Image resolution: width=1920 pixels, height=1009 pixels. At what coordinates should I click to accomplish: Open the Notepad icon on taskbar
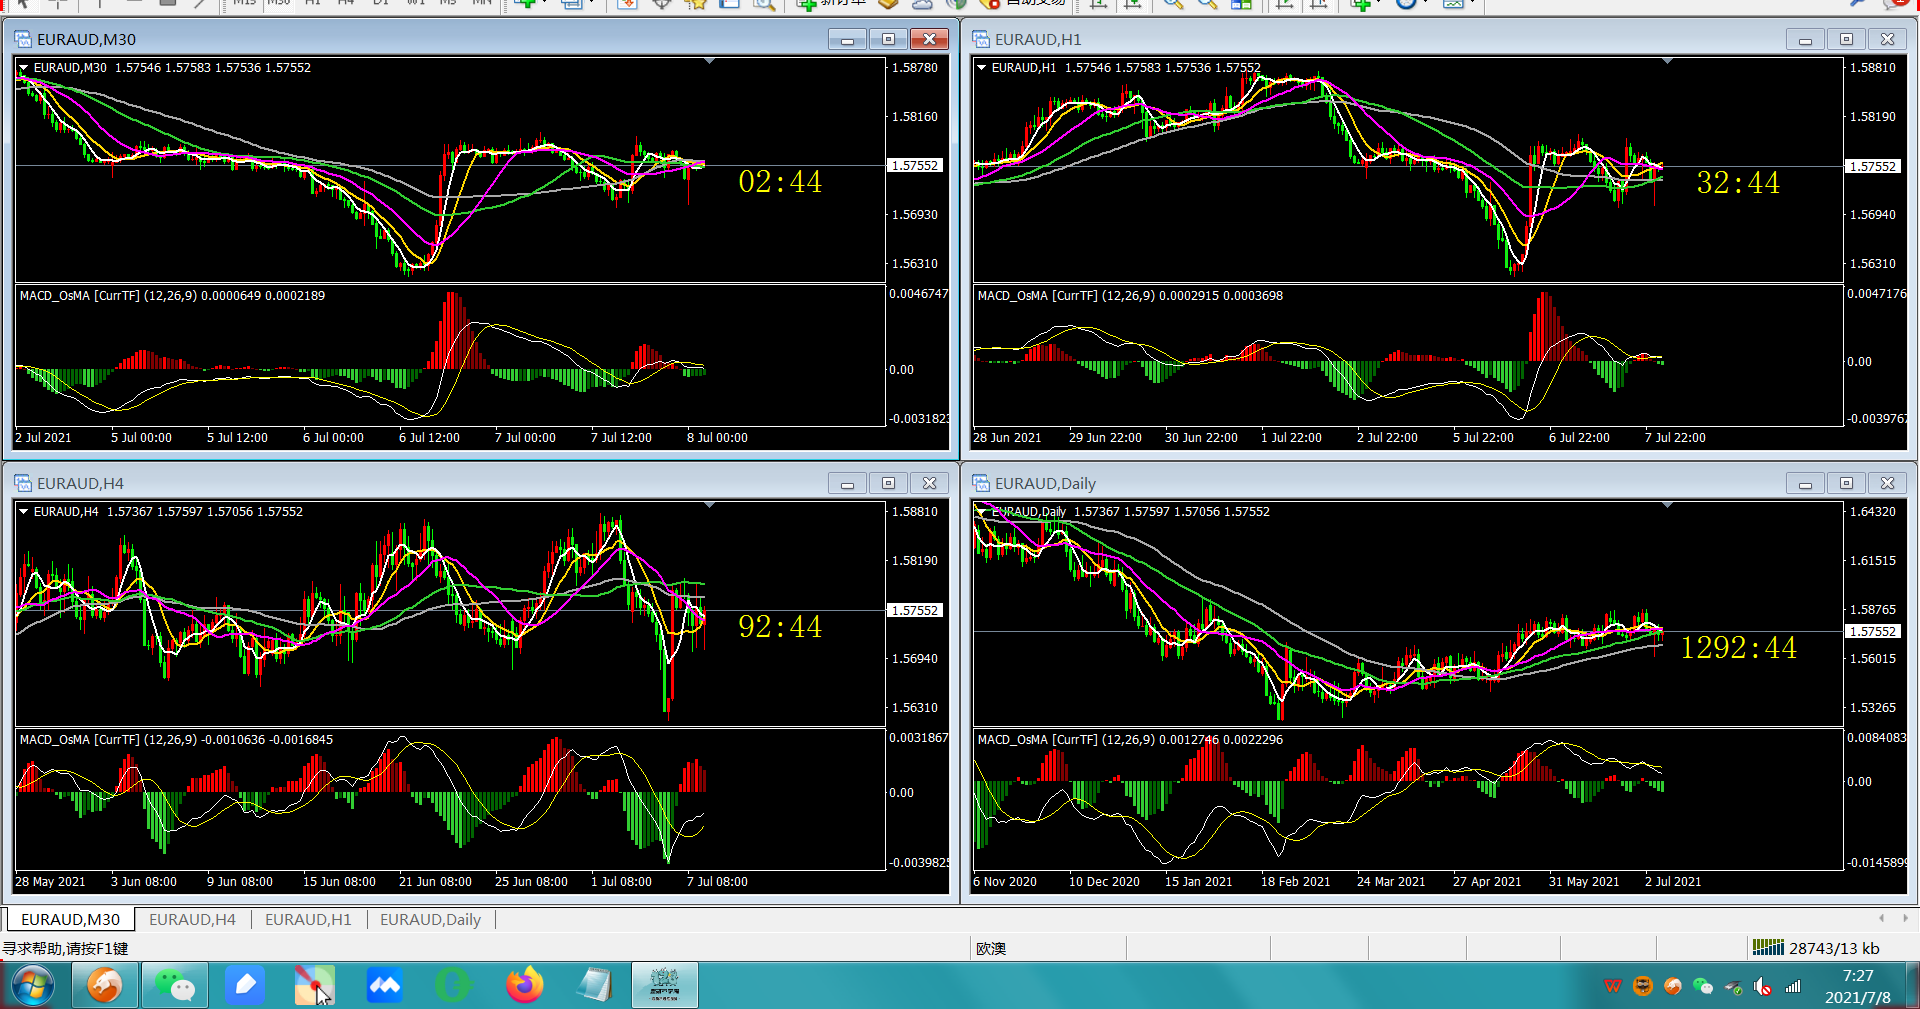594,985
